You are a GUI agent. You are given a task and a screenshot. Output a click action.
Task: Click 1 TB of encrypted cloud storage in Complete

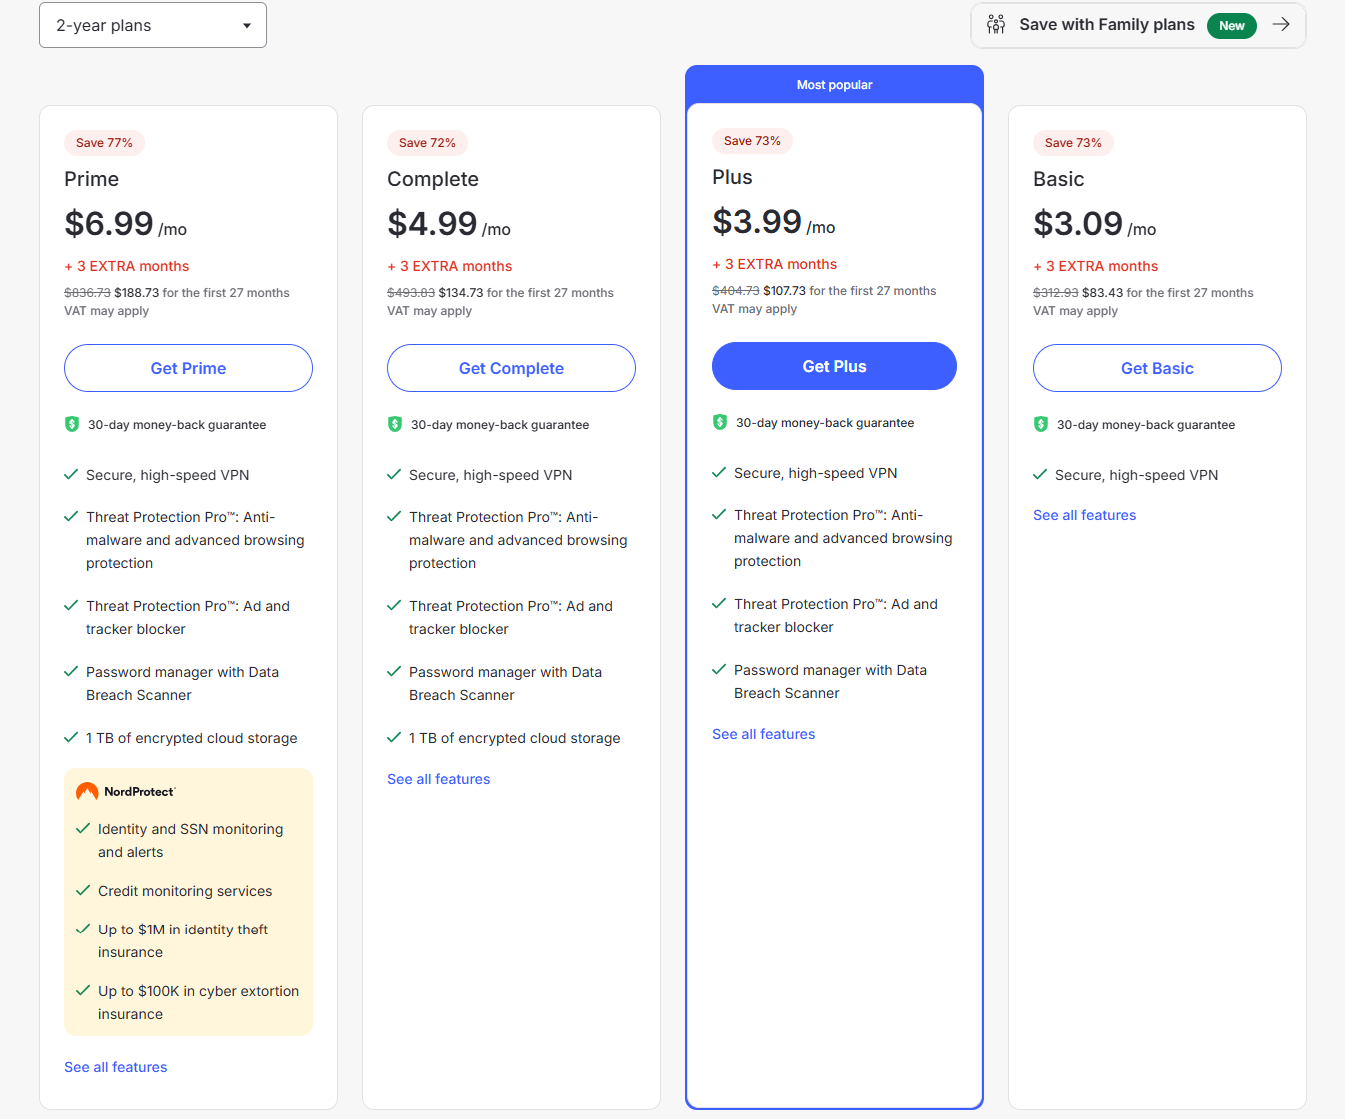(515, 738)
